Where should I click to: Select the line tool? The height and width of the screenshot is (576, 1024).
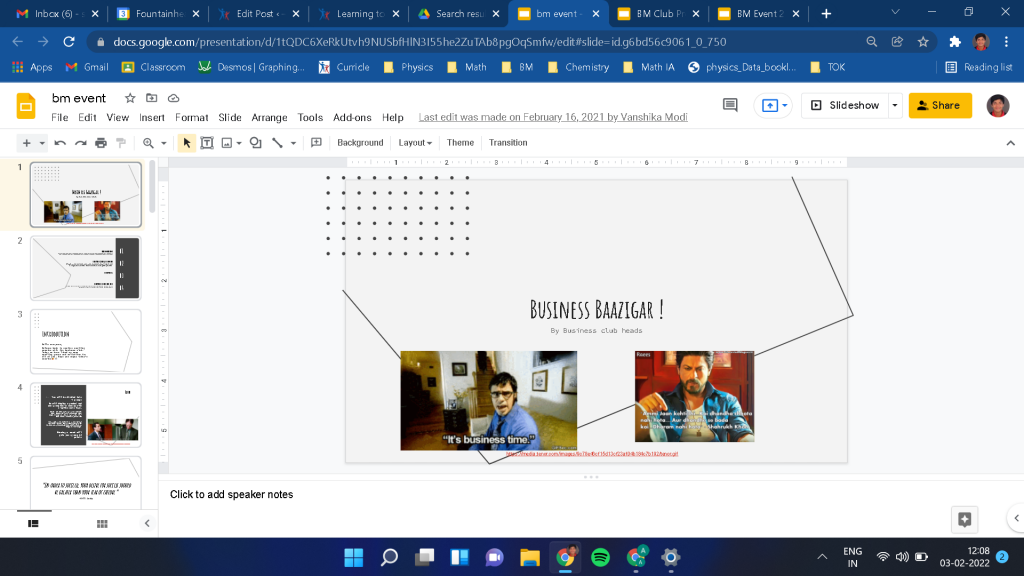(x=278, y=142)
